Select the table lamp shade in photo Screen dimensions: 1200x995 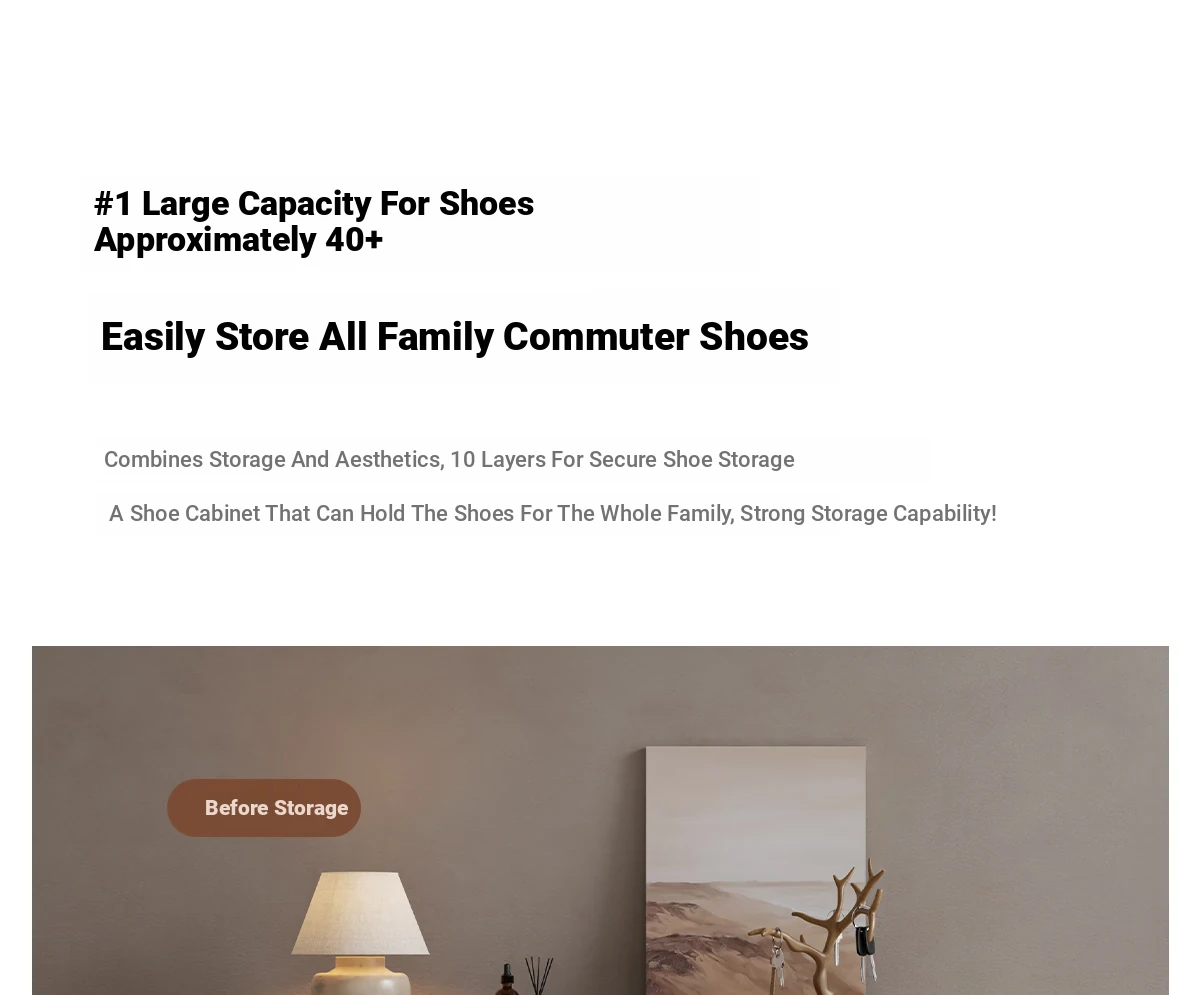pyautogui.click(x=361, y=913)
